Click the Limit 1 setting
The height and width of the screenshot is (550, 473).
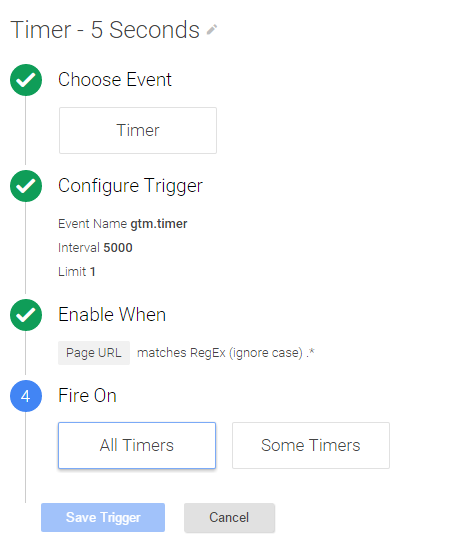pos(77,271)
